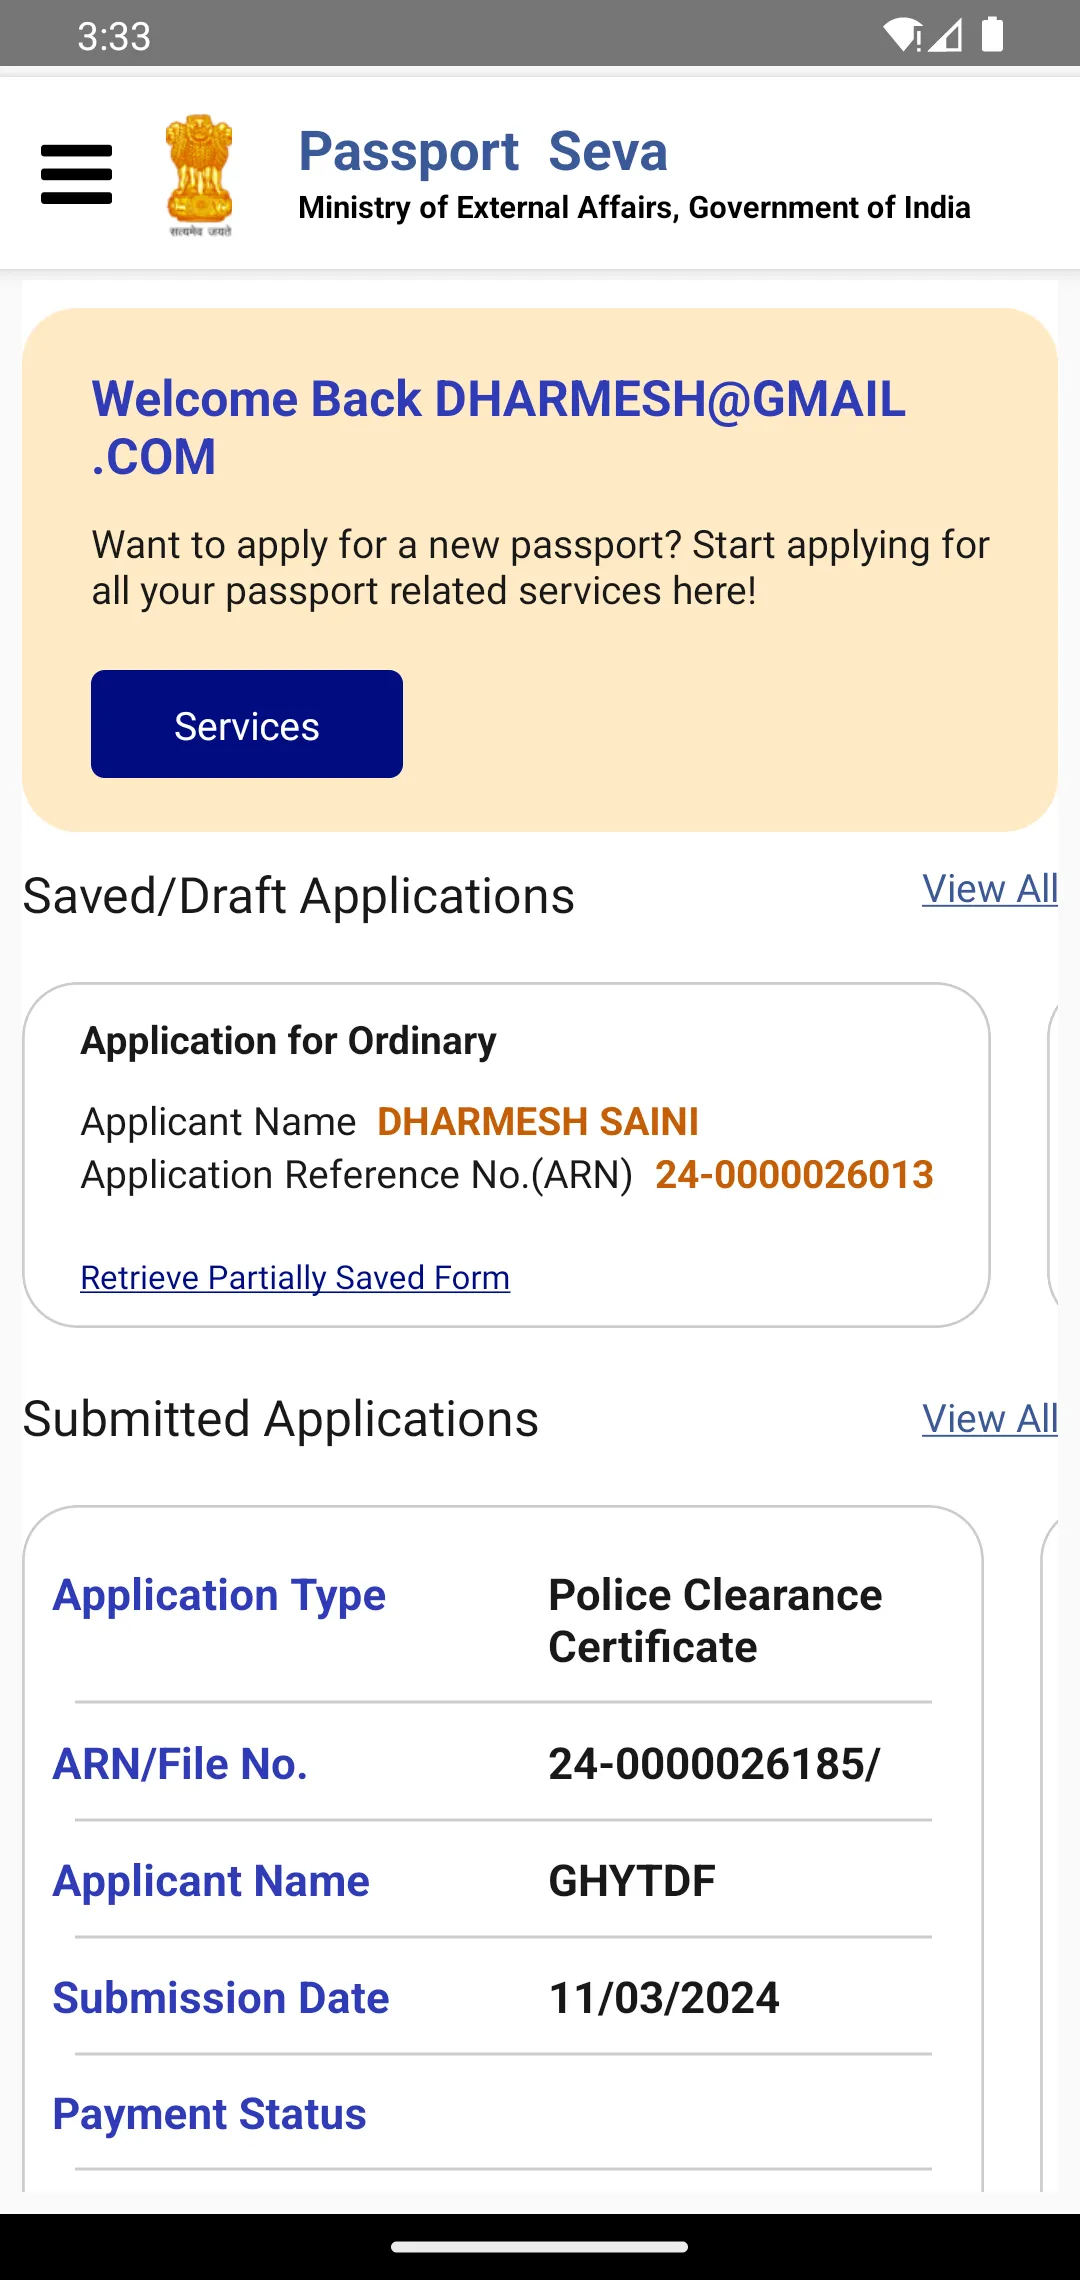View all Submitted Applications

click(989, 1419)
